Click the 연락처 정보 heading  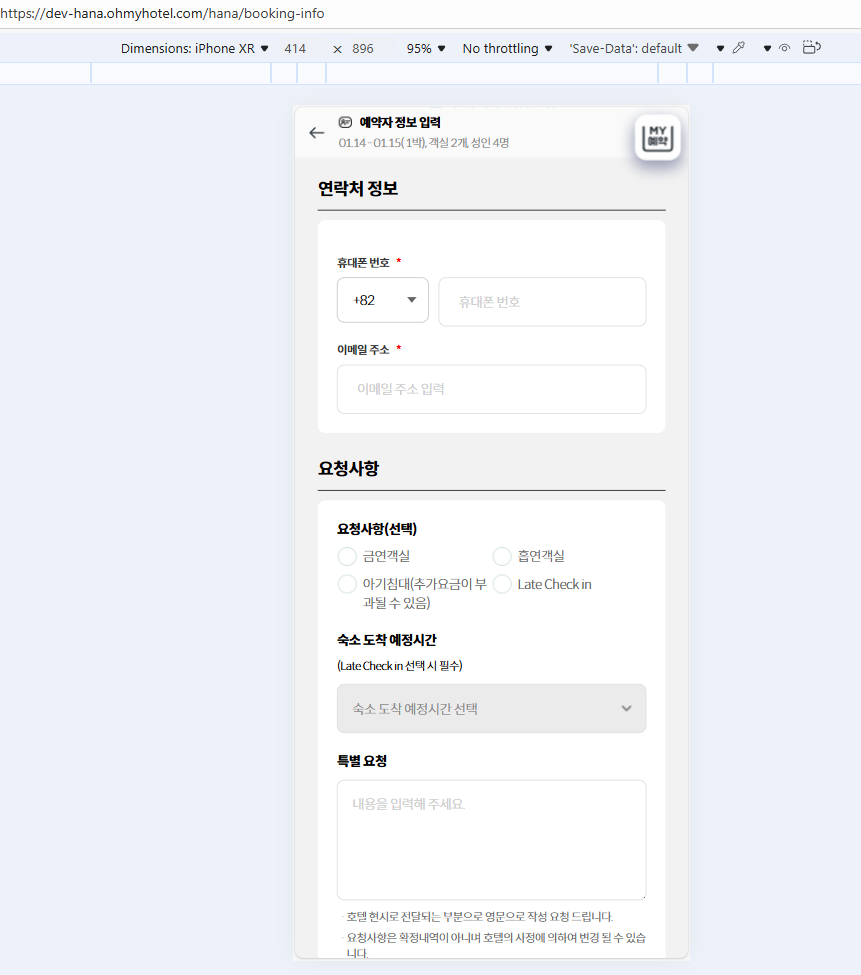[358, 188]
